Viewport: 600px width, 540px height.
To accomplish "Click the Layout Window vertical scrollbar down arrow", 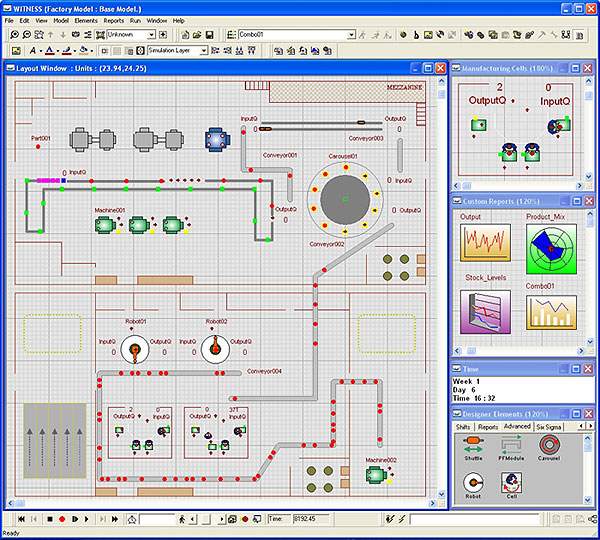I will coord(442,494).
